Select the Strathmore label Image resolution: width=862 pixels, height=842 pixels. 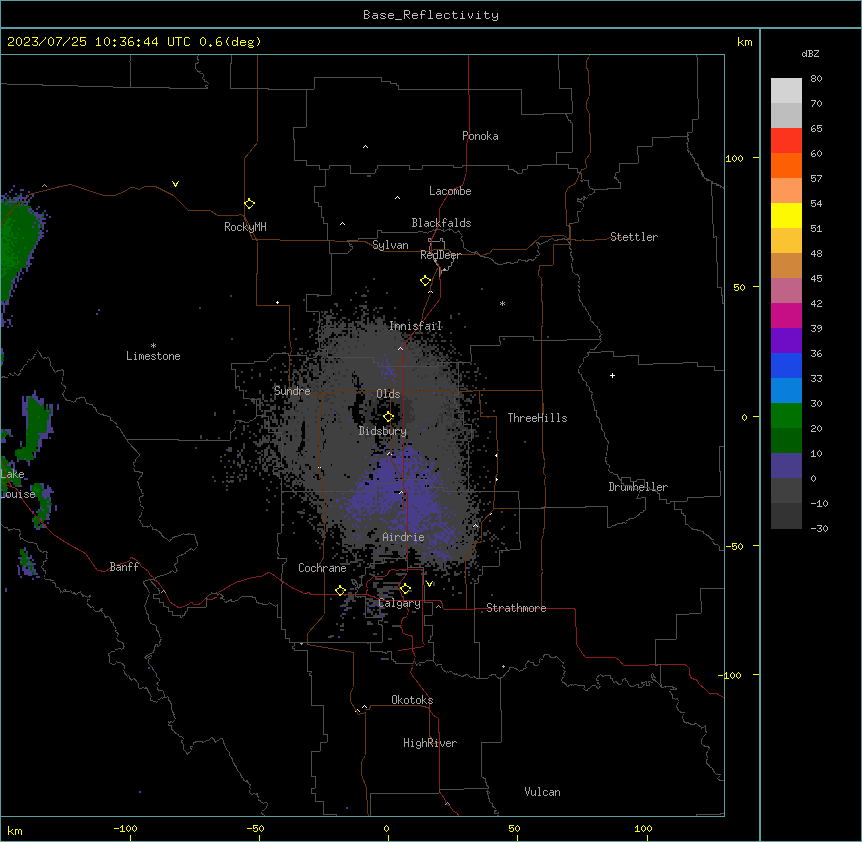[516, 608]
